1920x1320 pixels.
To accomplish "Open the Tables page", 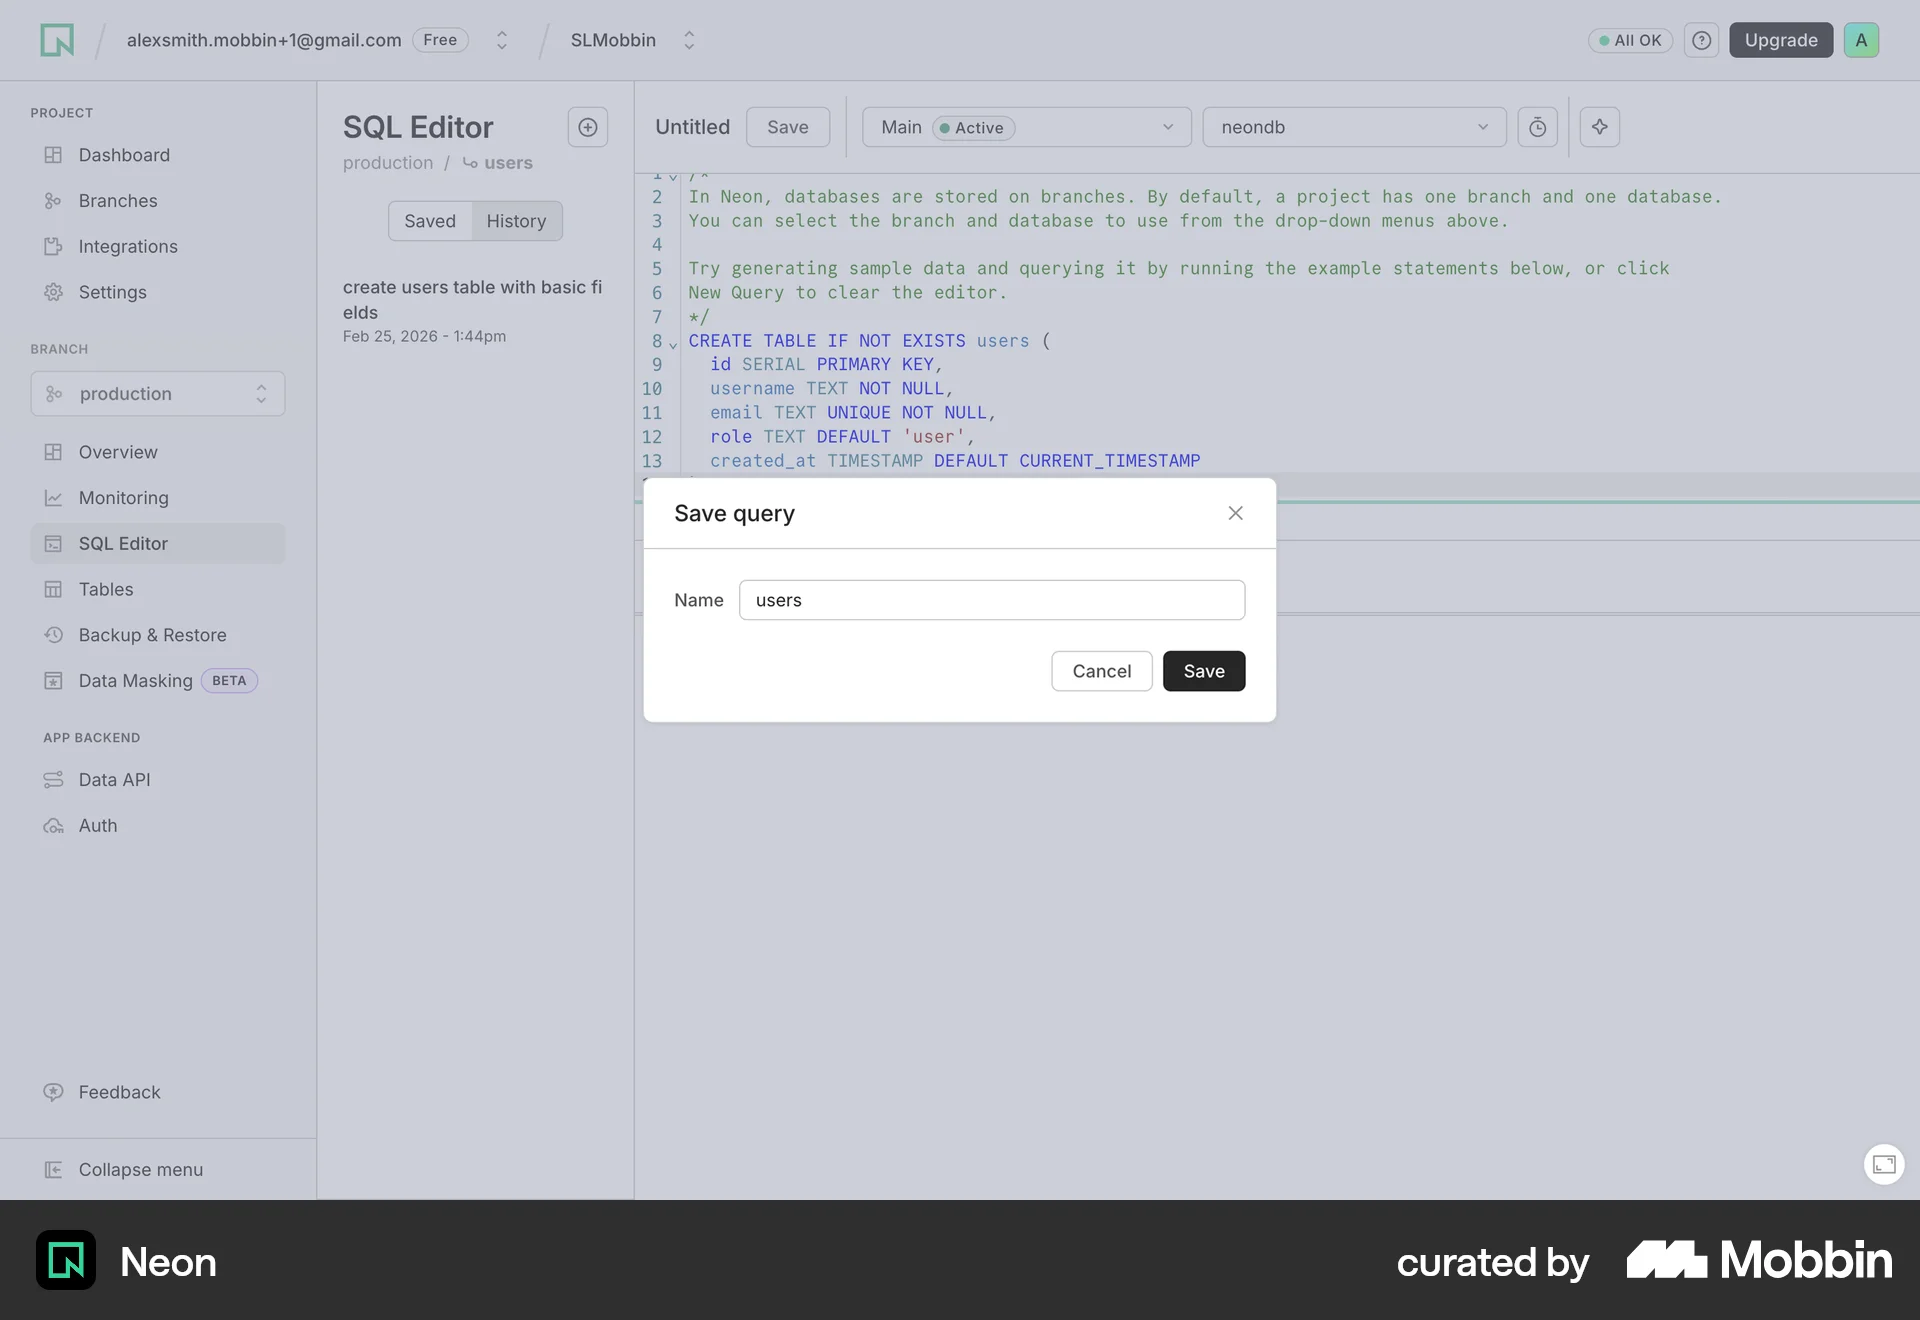I will tap(106, 589).
